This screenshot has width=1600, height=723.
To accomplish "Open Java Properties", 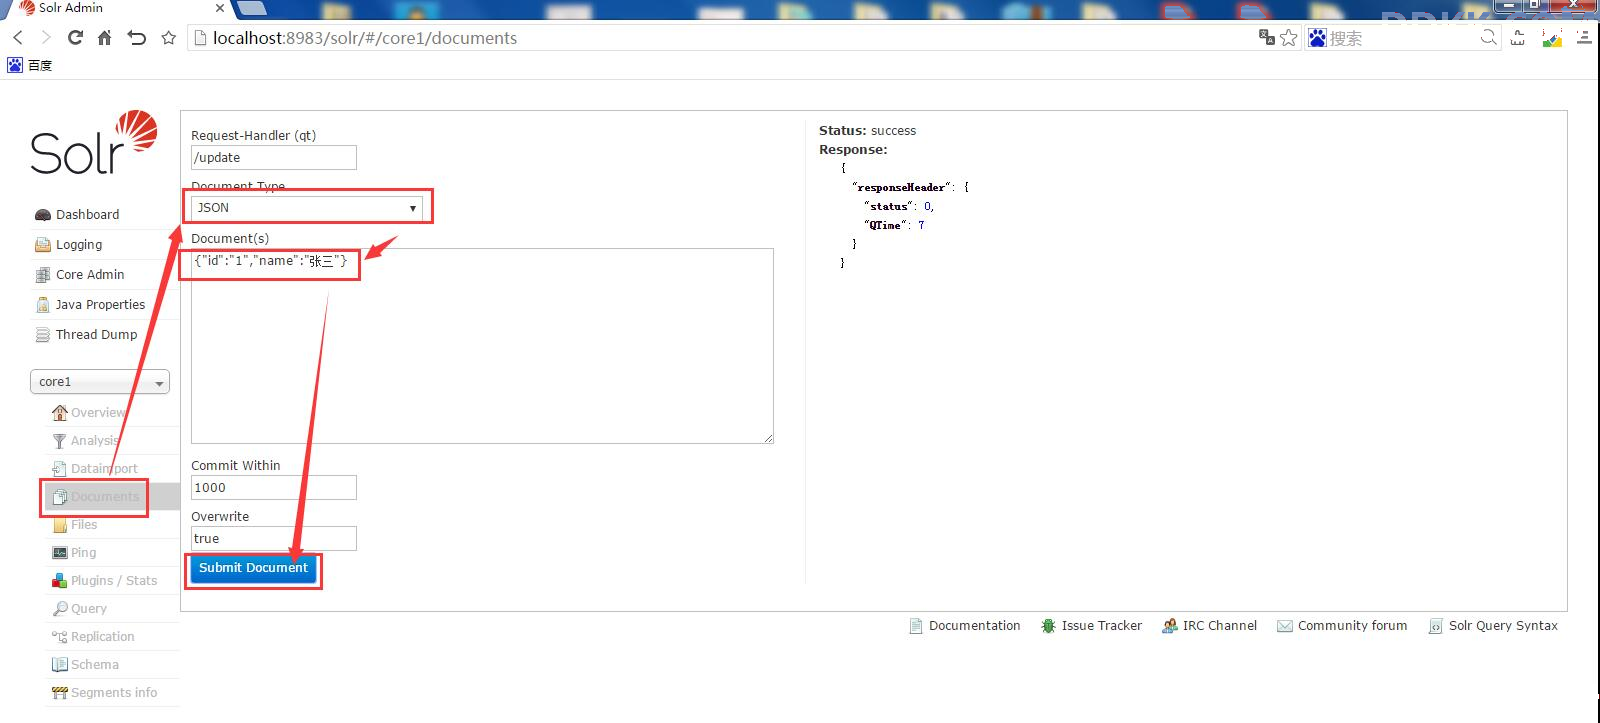I will [100, 304].
